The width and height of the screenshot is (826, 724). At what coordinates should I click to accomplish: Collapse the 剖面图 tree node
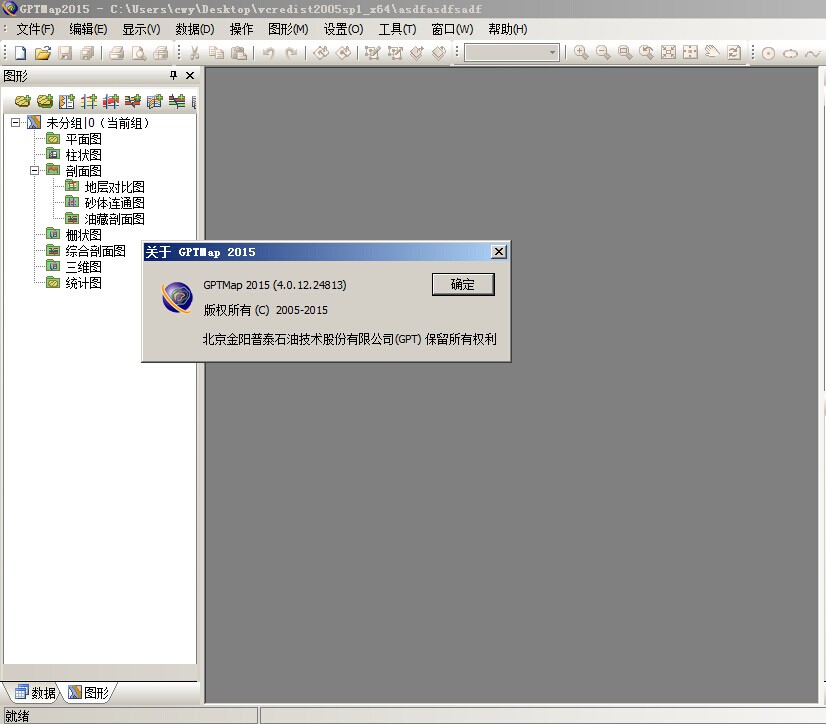point(35,171)
